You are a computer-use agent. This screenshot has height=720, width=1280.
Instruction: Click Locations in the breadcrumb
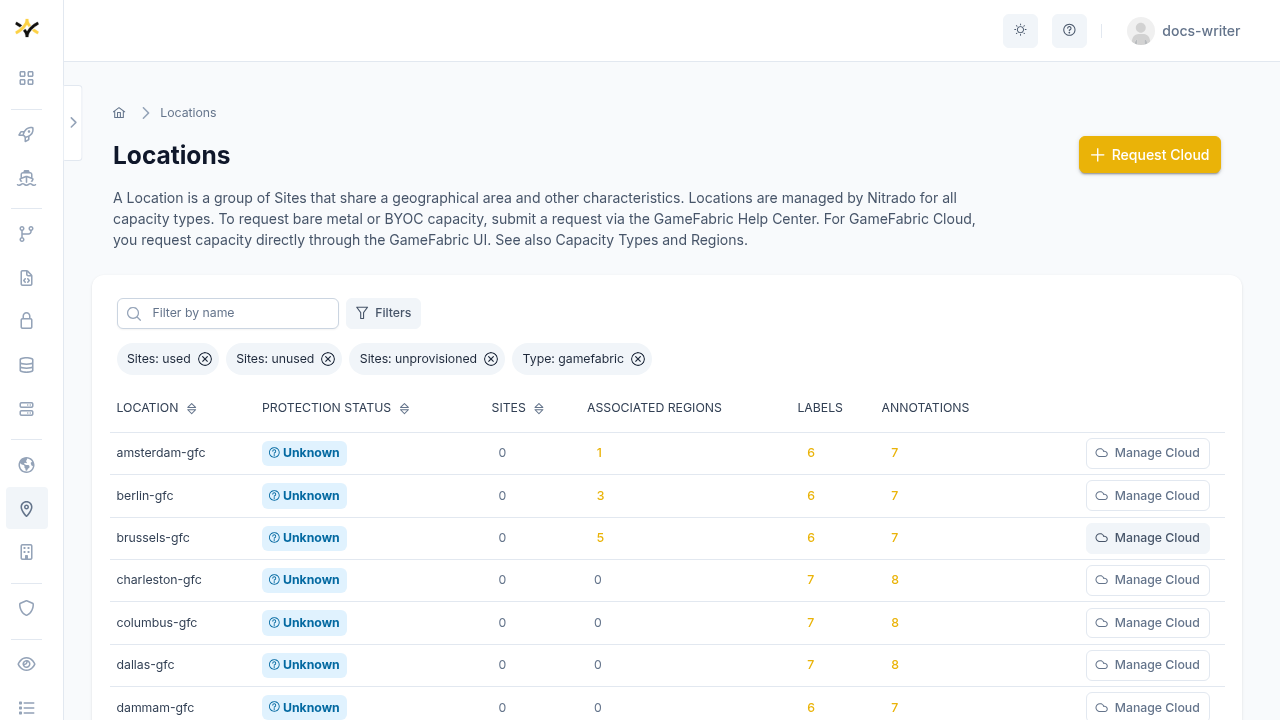188,113
